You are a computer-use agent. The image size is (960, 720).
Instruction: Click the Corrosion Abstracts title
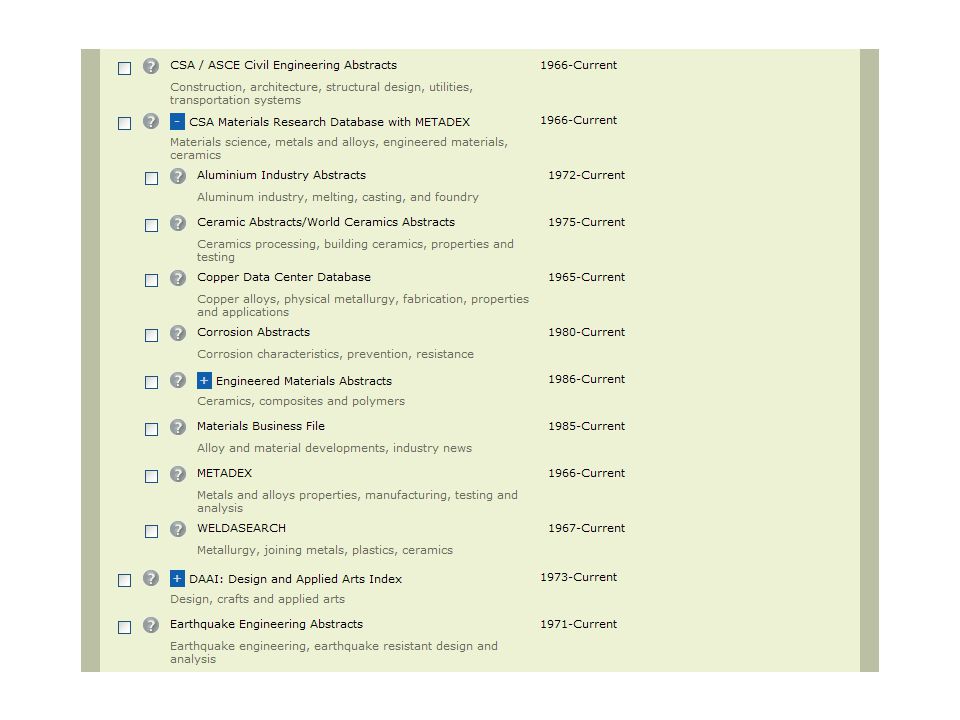pos(253,332)
